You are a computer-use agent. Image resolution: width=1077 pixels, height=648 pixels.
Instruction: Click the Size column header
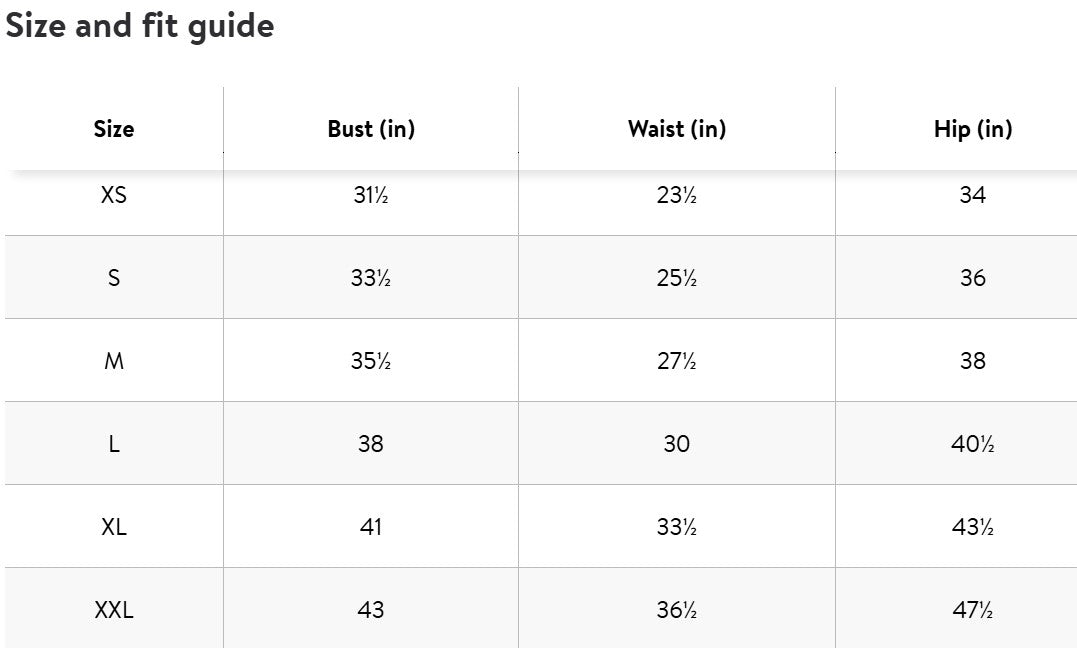(x=114, y=129)
